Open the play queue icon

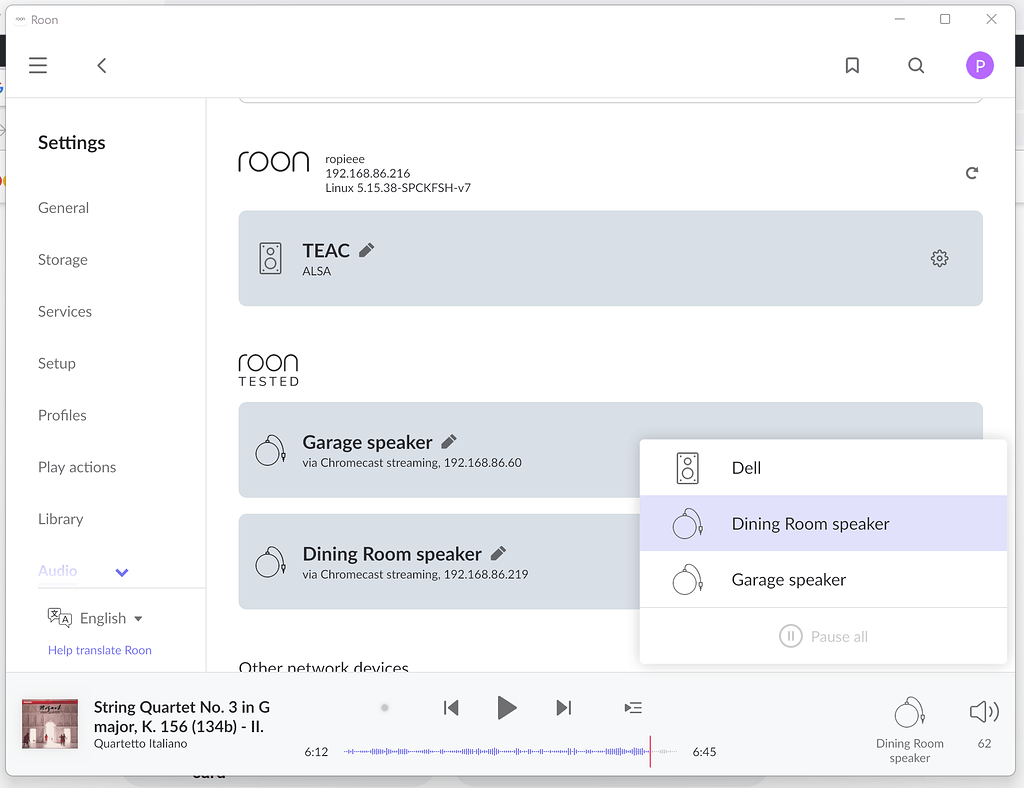pyautogui.click(x=633, y=707)
